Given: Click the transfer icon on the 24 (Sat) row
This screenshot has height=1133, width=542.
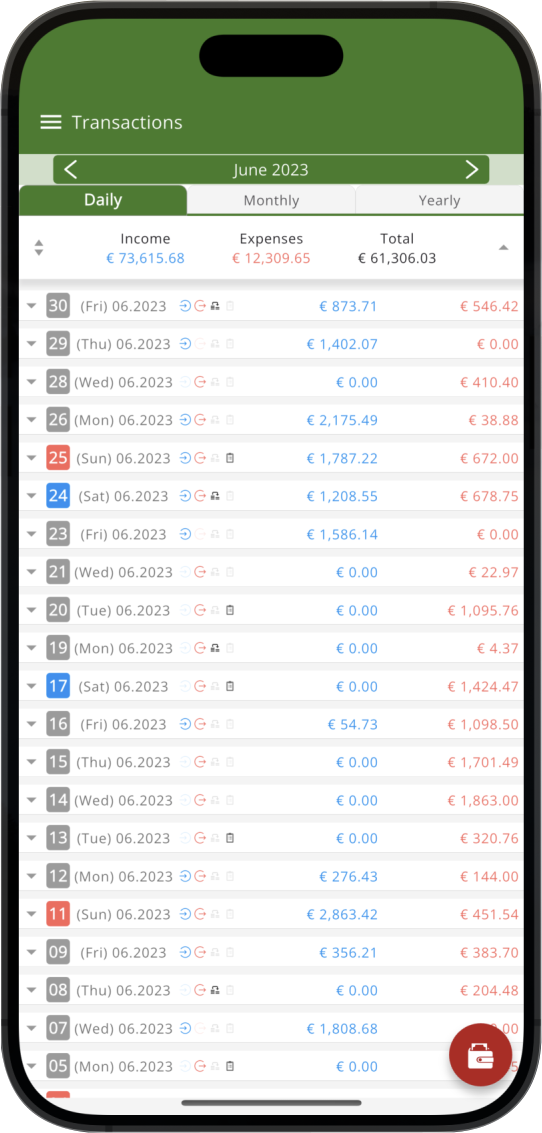Looking at the screenshot, I should pyautogui.click(x=215, y=496).
